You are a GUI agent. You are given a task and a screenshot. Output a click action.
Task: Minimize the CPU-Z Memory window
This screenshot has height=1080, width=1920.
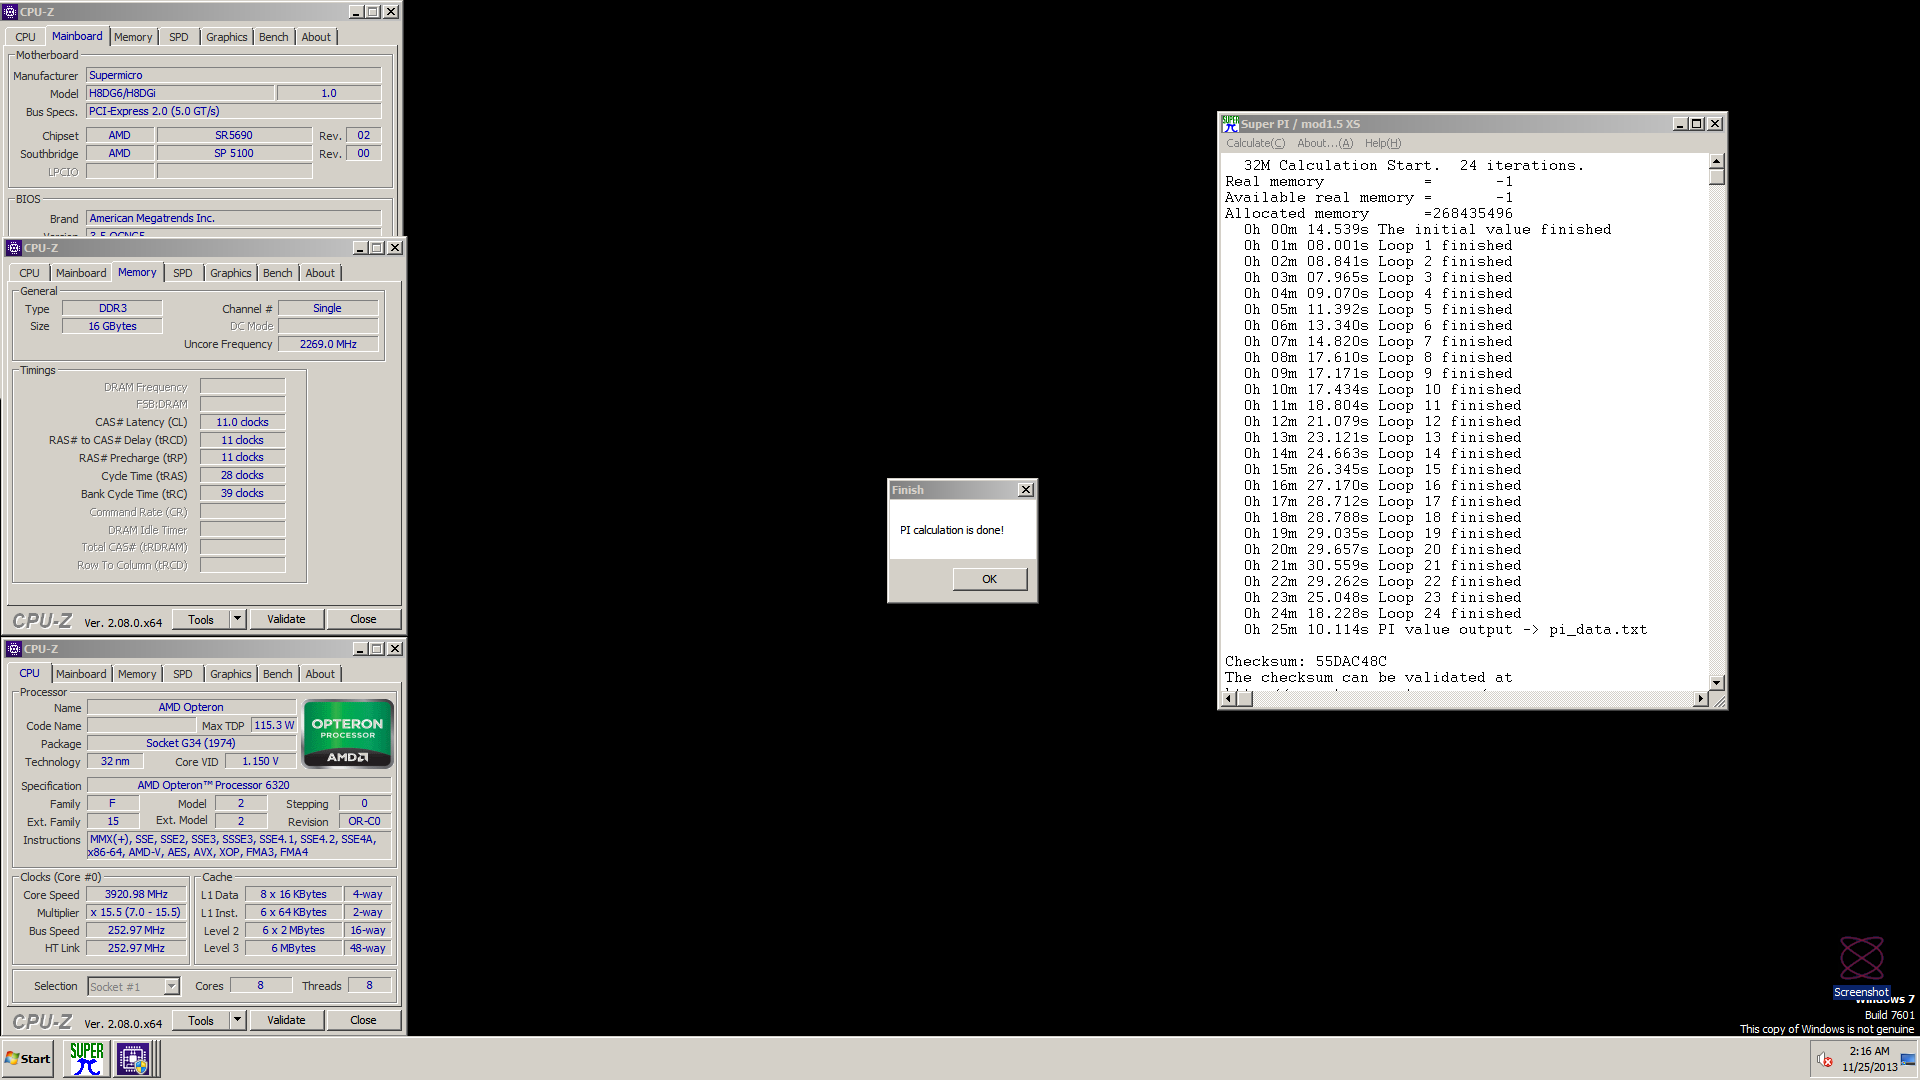360,248
